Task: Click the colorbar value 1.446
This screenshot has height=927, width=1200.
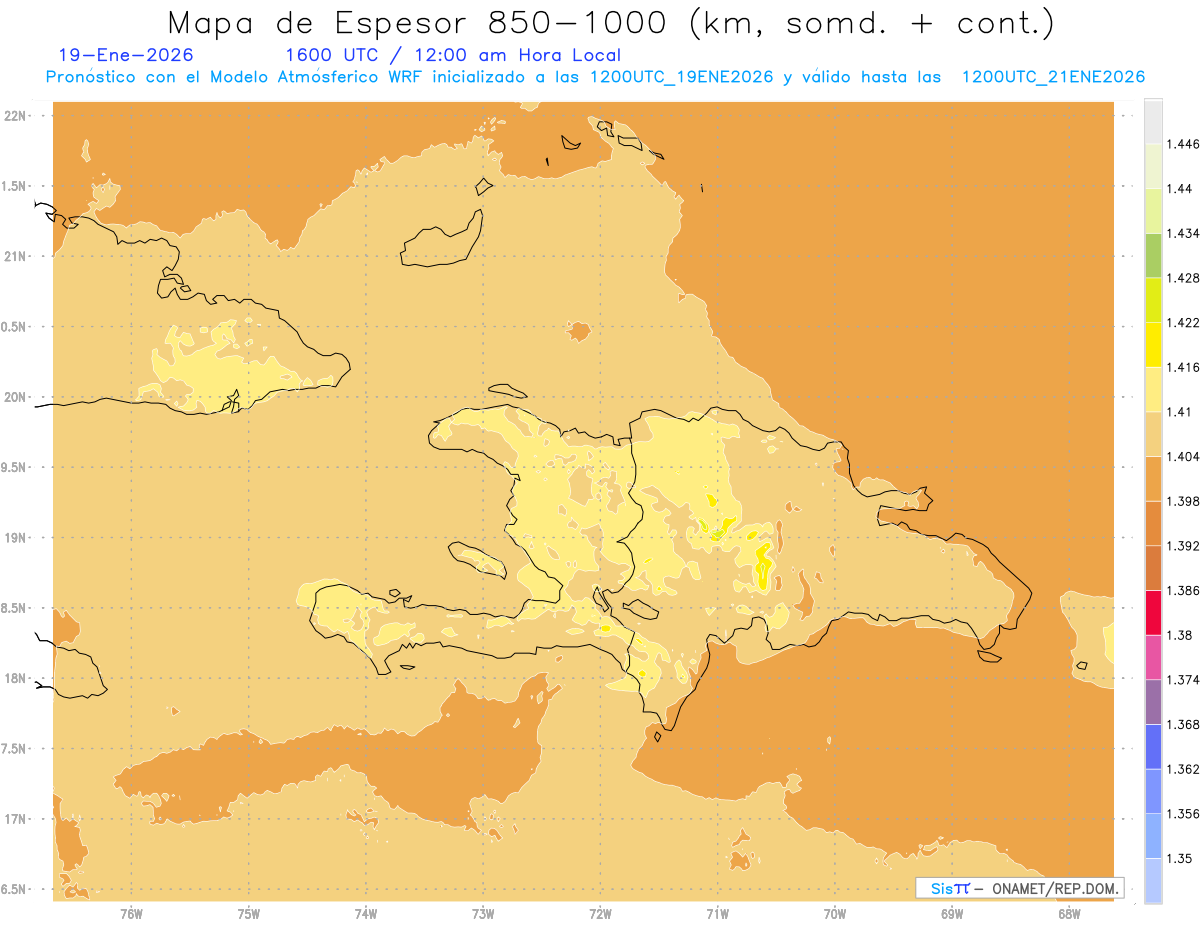Action: tap(1184, 144)
